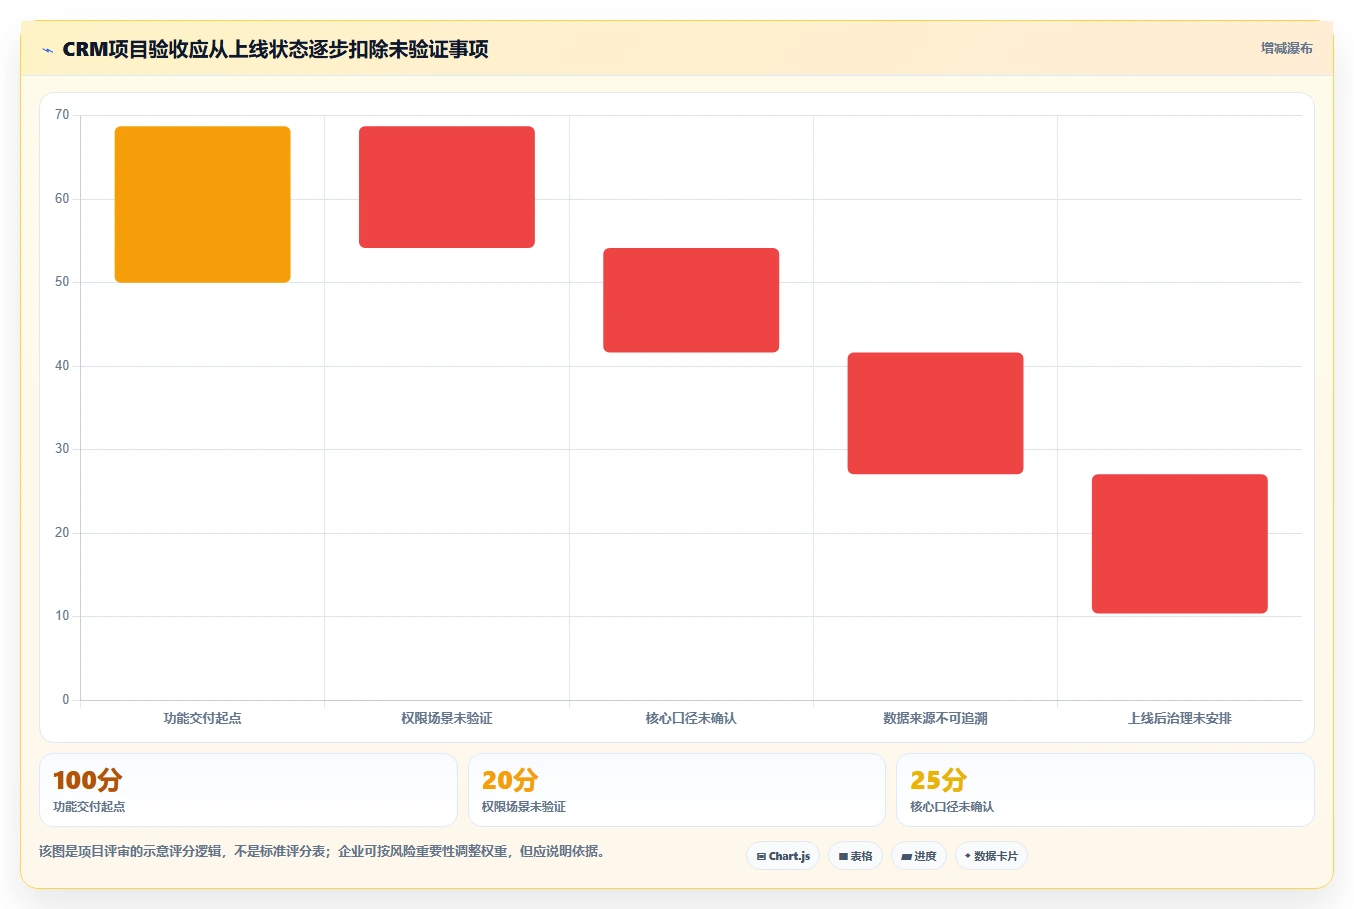Click the 表格 tag

[x=855, y=856]
